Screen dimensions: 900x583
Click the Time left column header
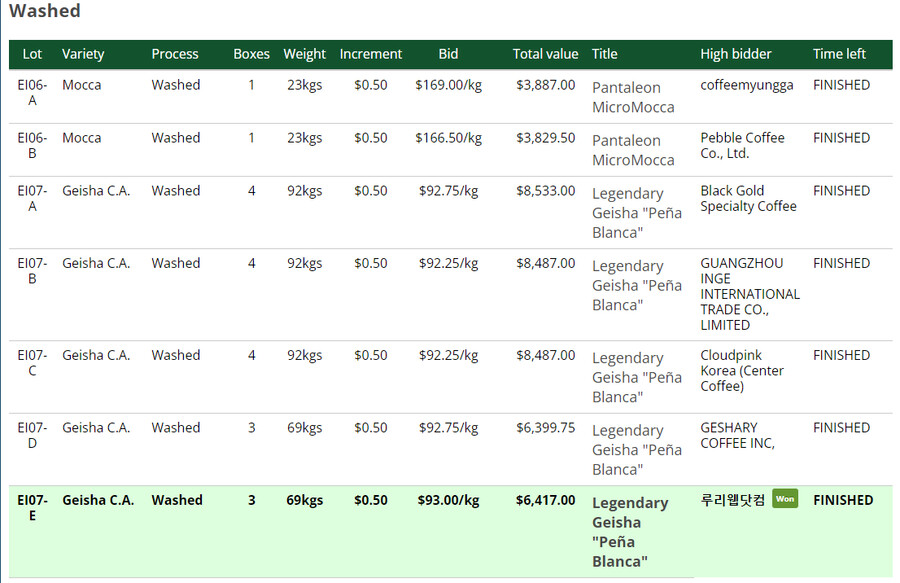839,54
